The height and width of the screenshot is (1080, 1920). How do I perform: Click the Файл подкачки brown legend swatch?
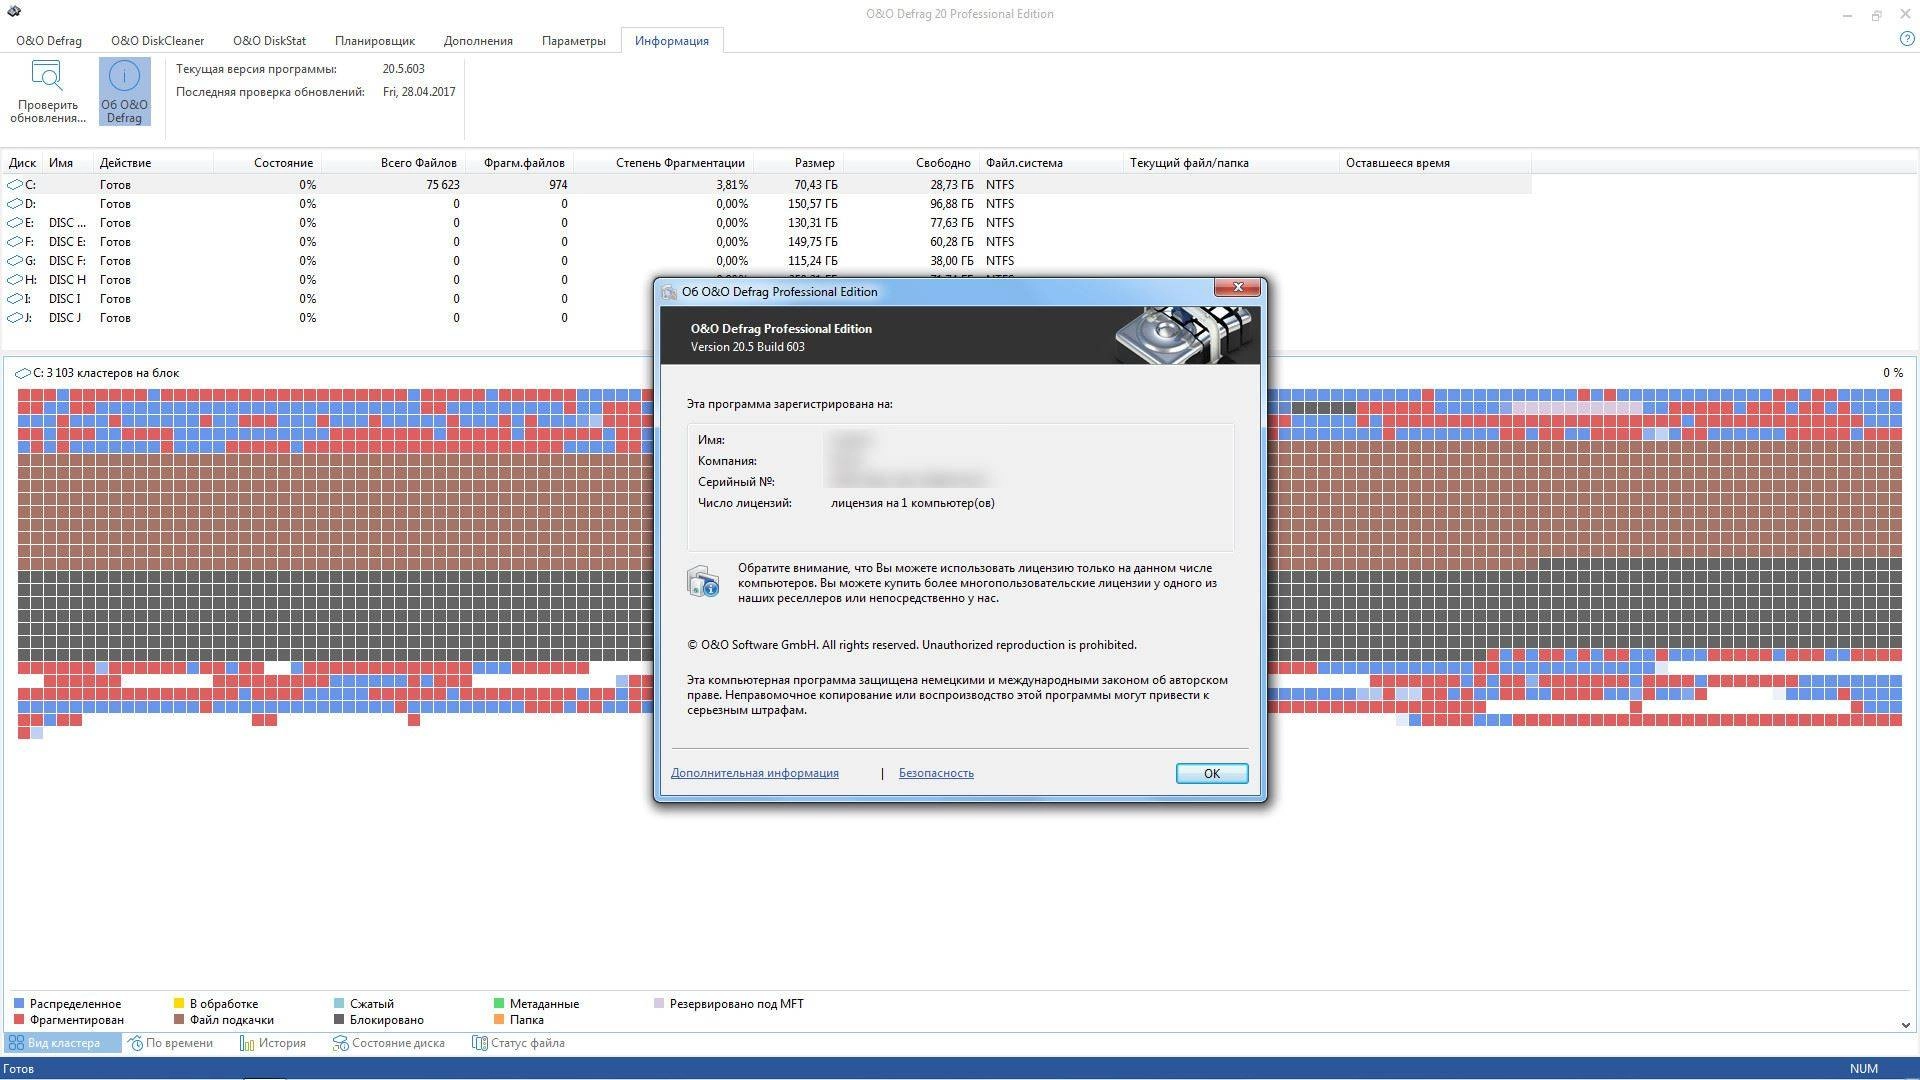(179, 1020)
